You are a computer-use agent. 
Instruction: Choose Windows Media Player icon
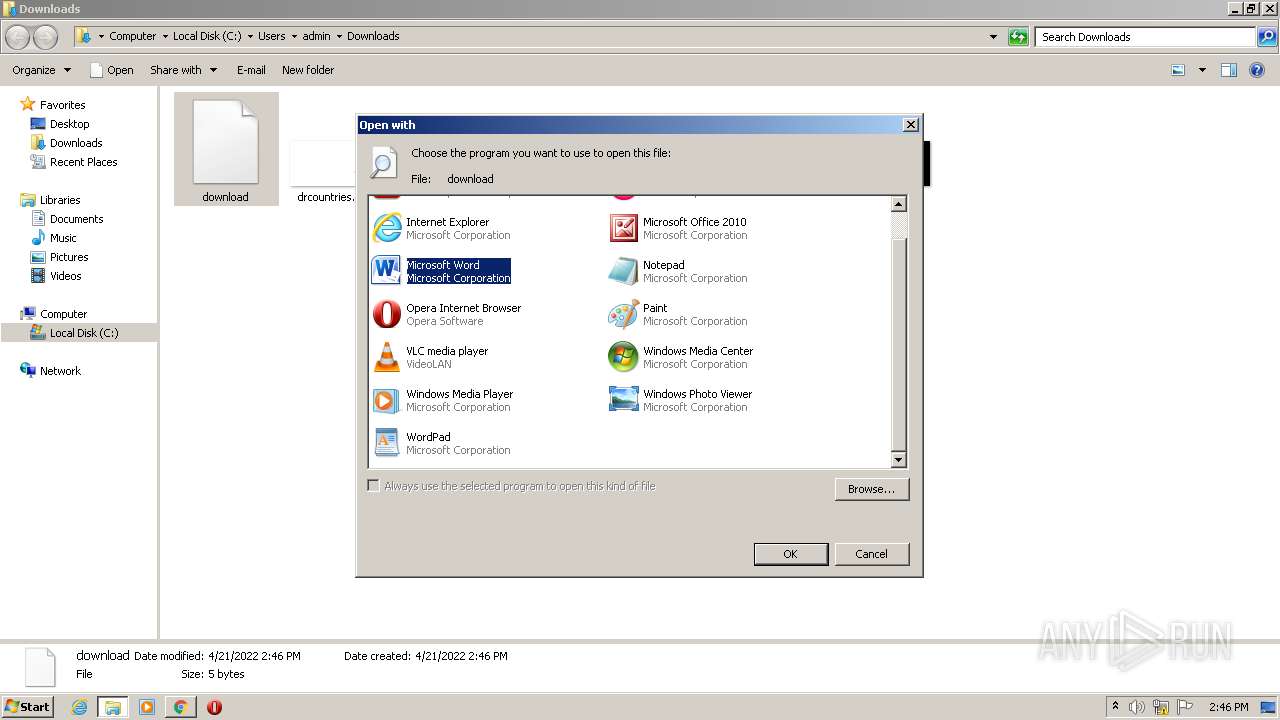tap(386, 400)
